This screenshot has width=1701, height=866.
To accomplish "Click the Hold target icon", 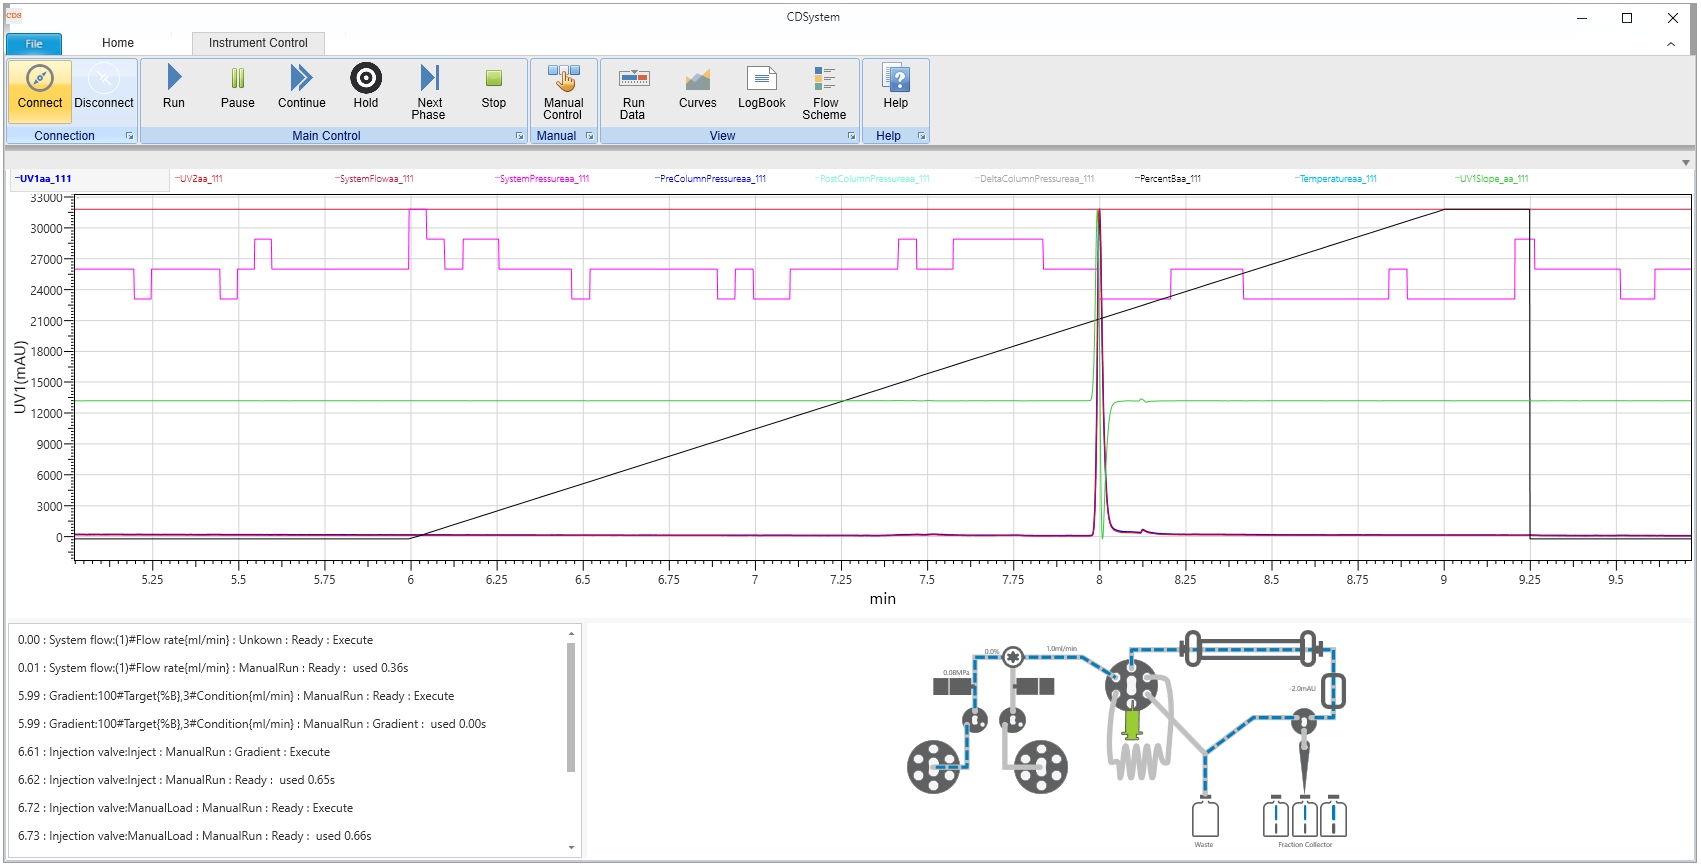I will pyautogui.click(x=366, y=78).
